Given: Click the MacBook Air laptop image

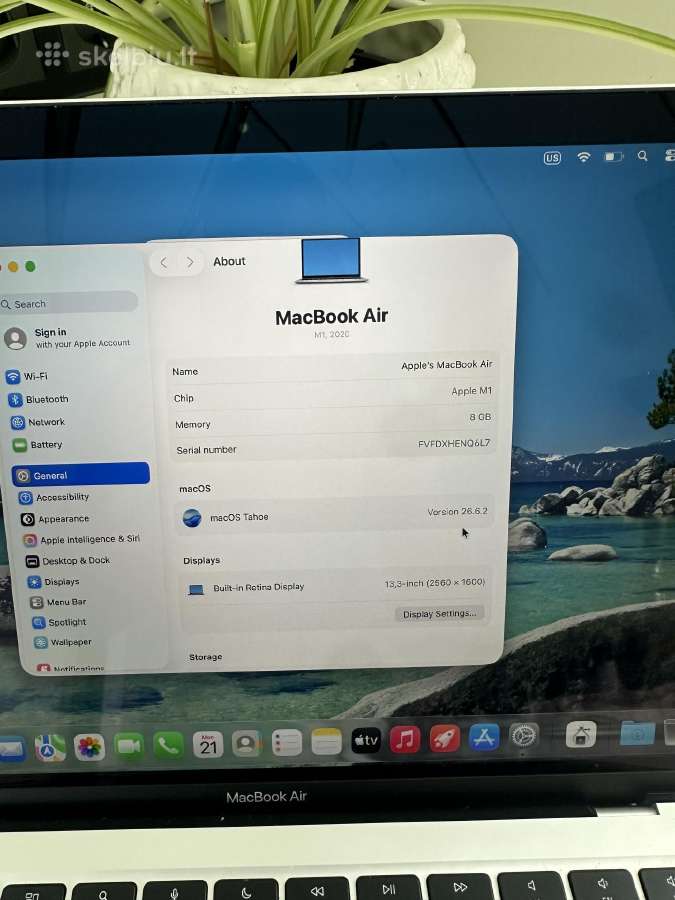Looking at the screenshot, I should (331, 260).
